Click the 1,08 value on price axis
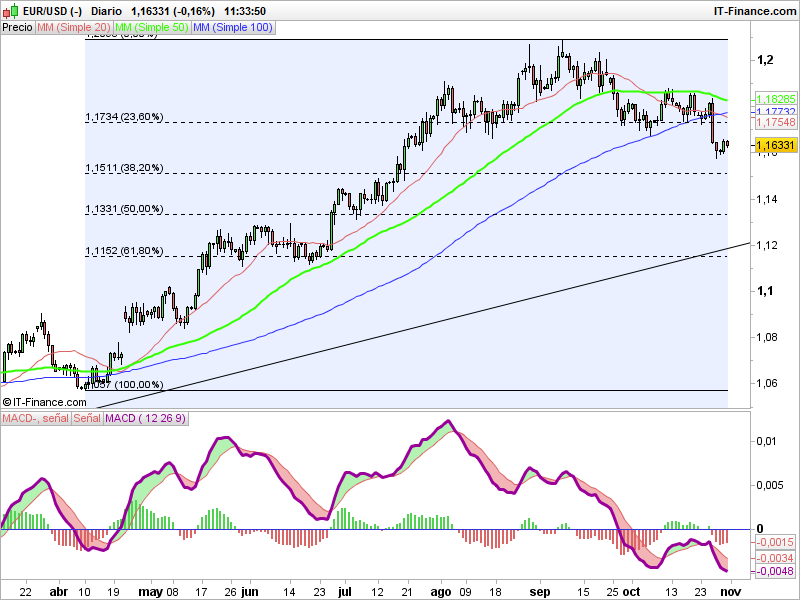 coord(767,337)
